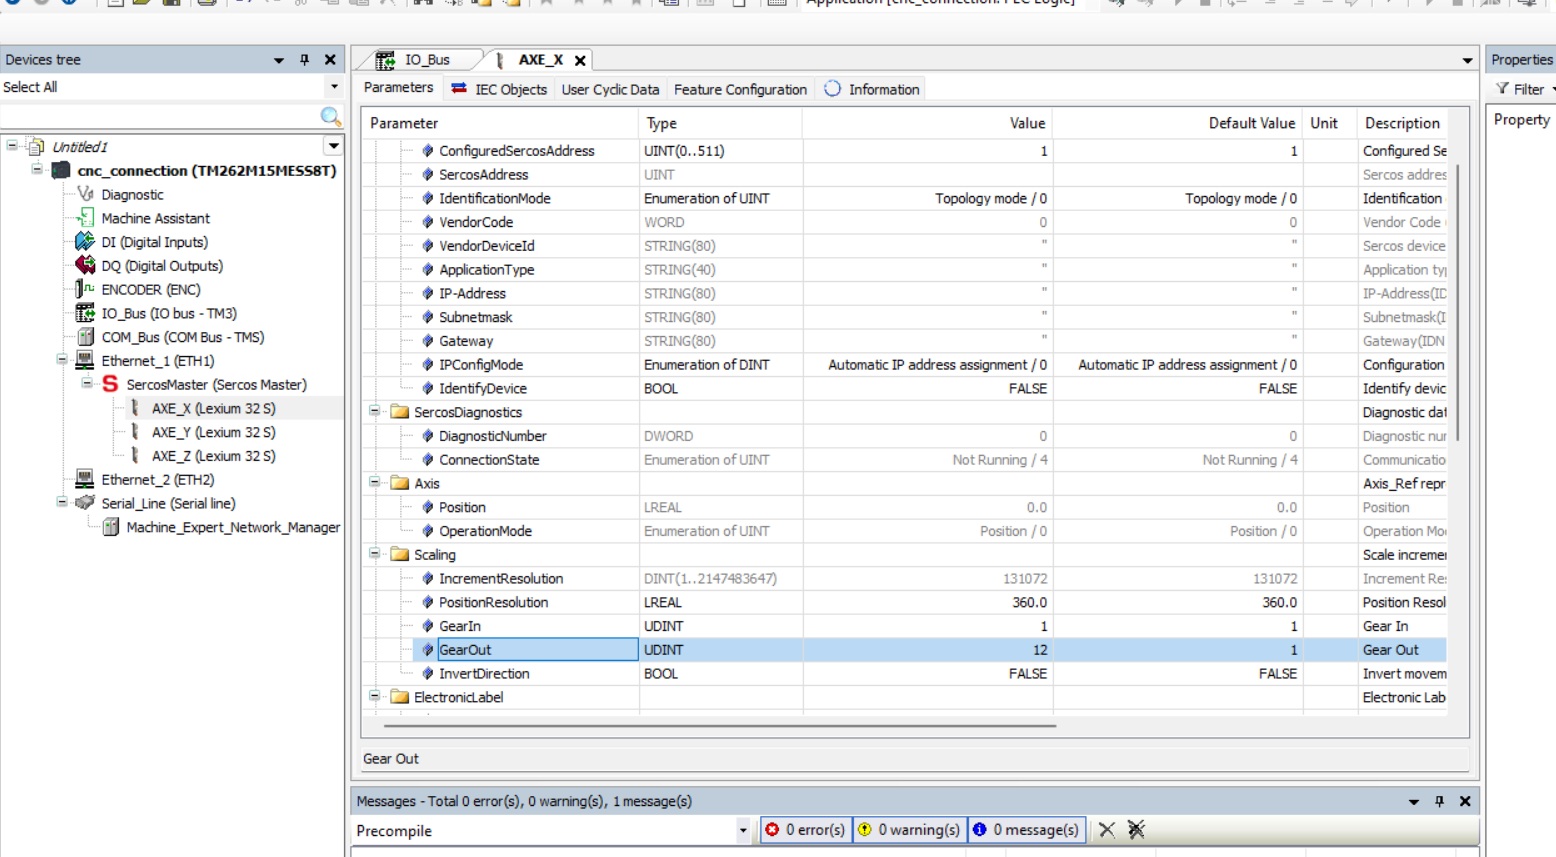The width and height of the screenshot is (1556, 857).
Task: Click the horizontal scrollbar under parameter table
Action: [x=720, y=726]
